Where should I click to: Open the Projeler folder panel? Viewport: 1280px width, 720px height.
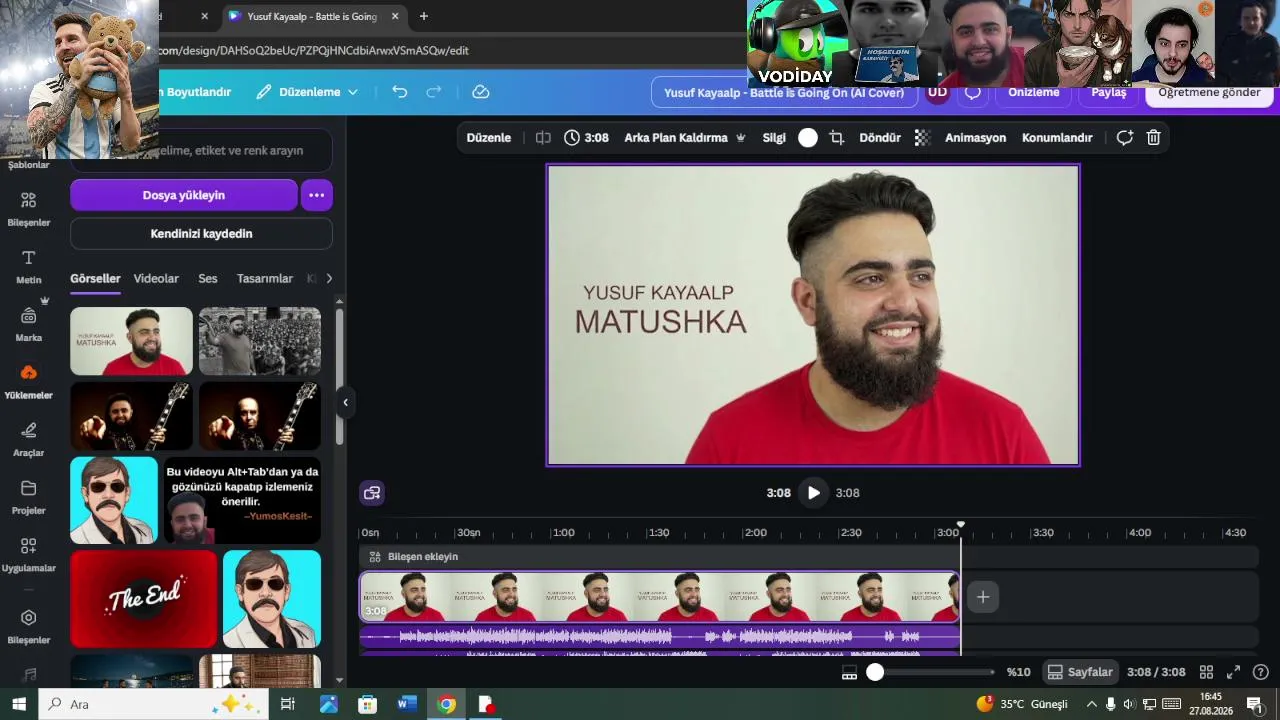coord(29,496)
